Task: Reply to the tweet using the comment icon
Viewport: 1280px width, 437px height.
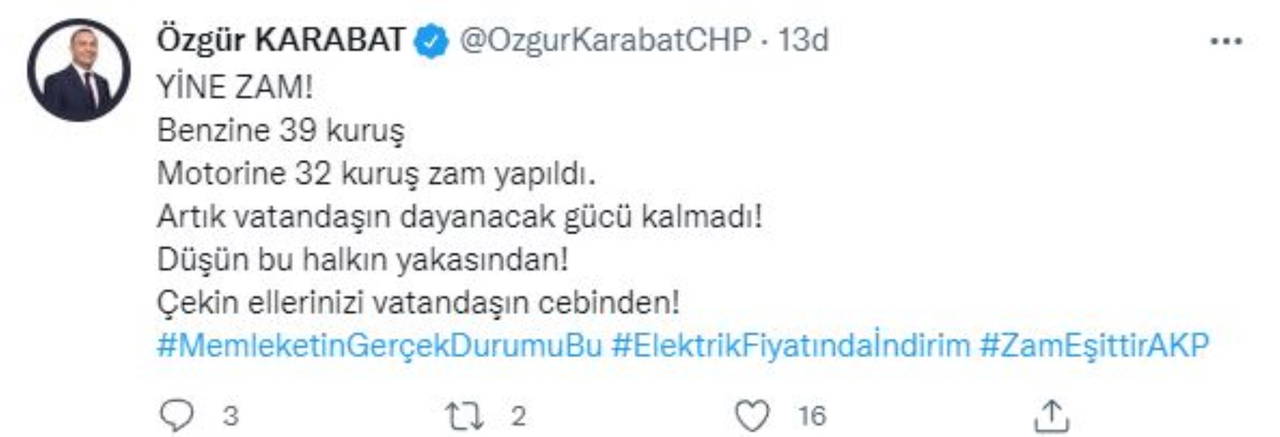Action: [x=175, y=412]
